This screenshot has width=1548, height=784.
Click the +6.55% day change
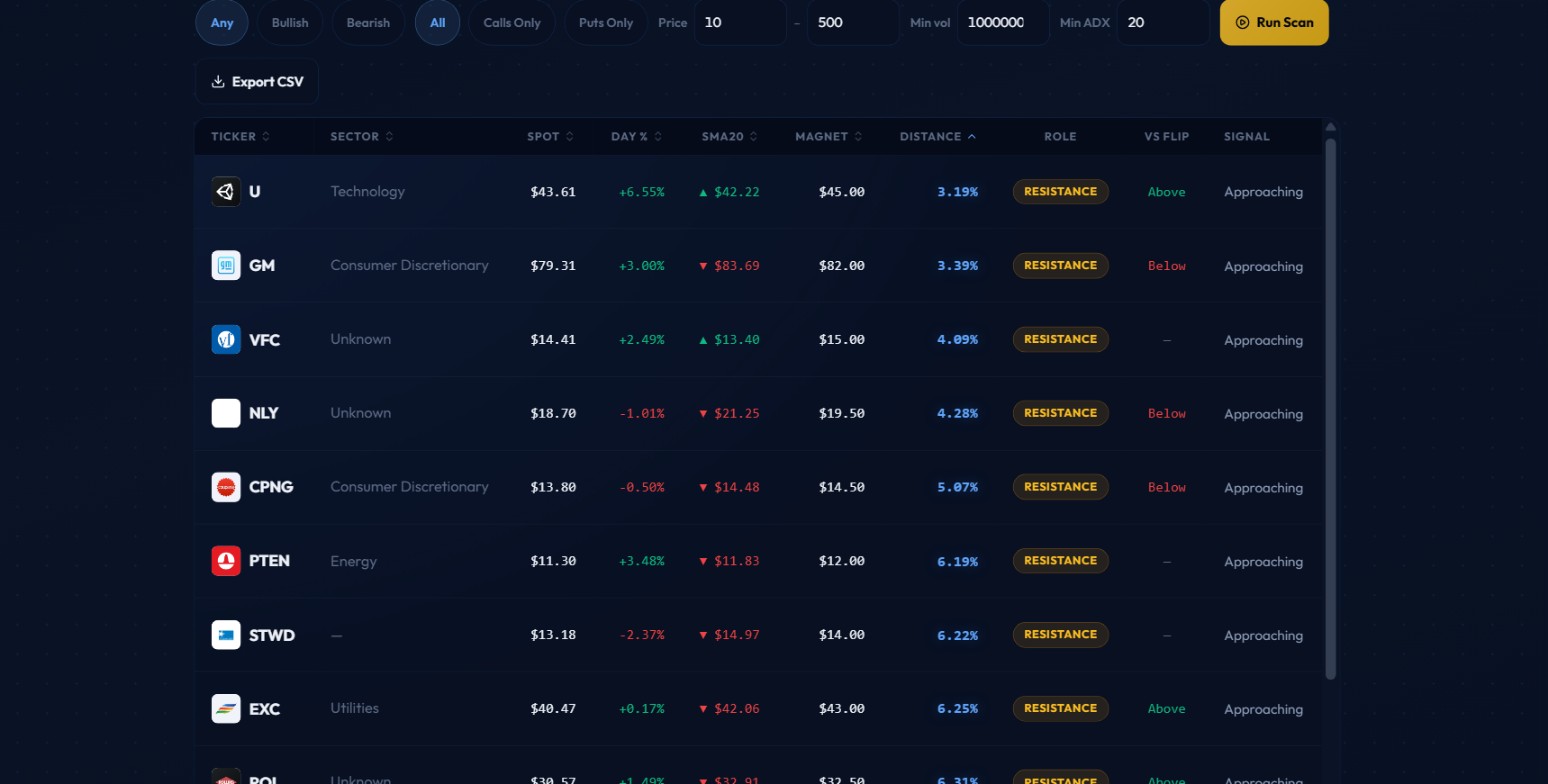pos(641,192)
